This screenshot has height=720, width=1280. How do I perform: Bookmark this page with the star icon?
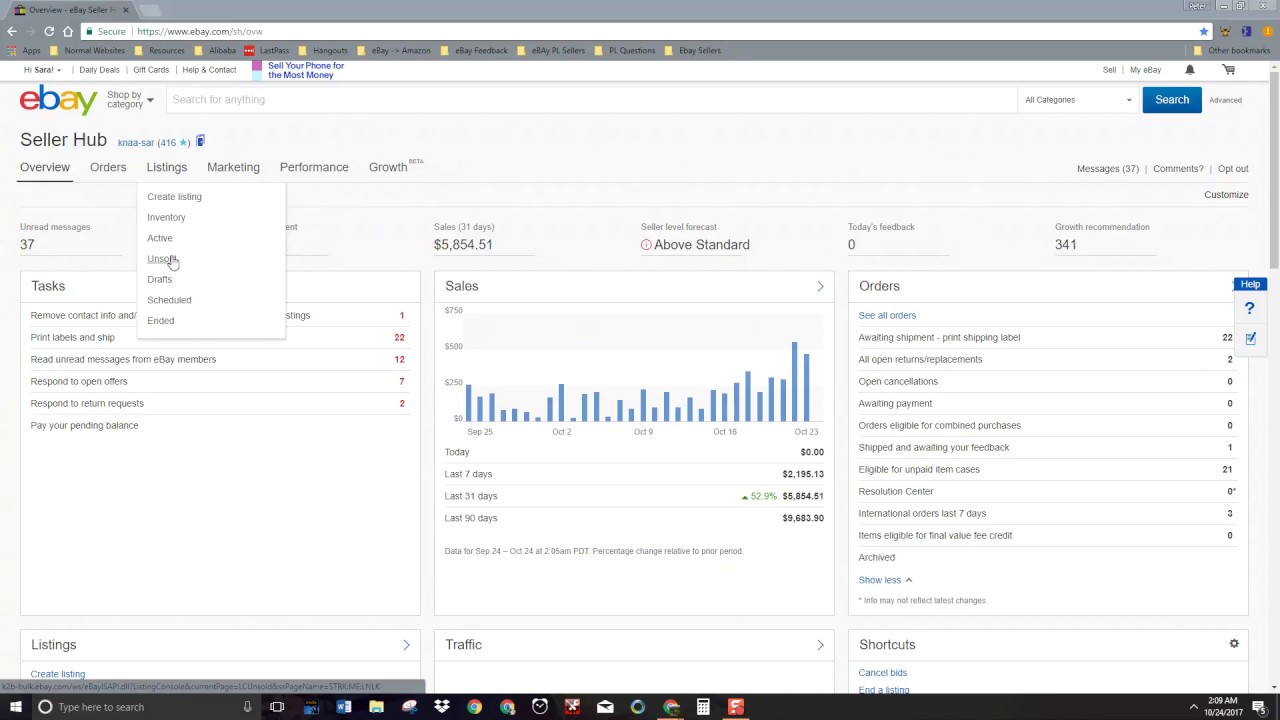(x=1203, y=31)
